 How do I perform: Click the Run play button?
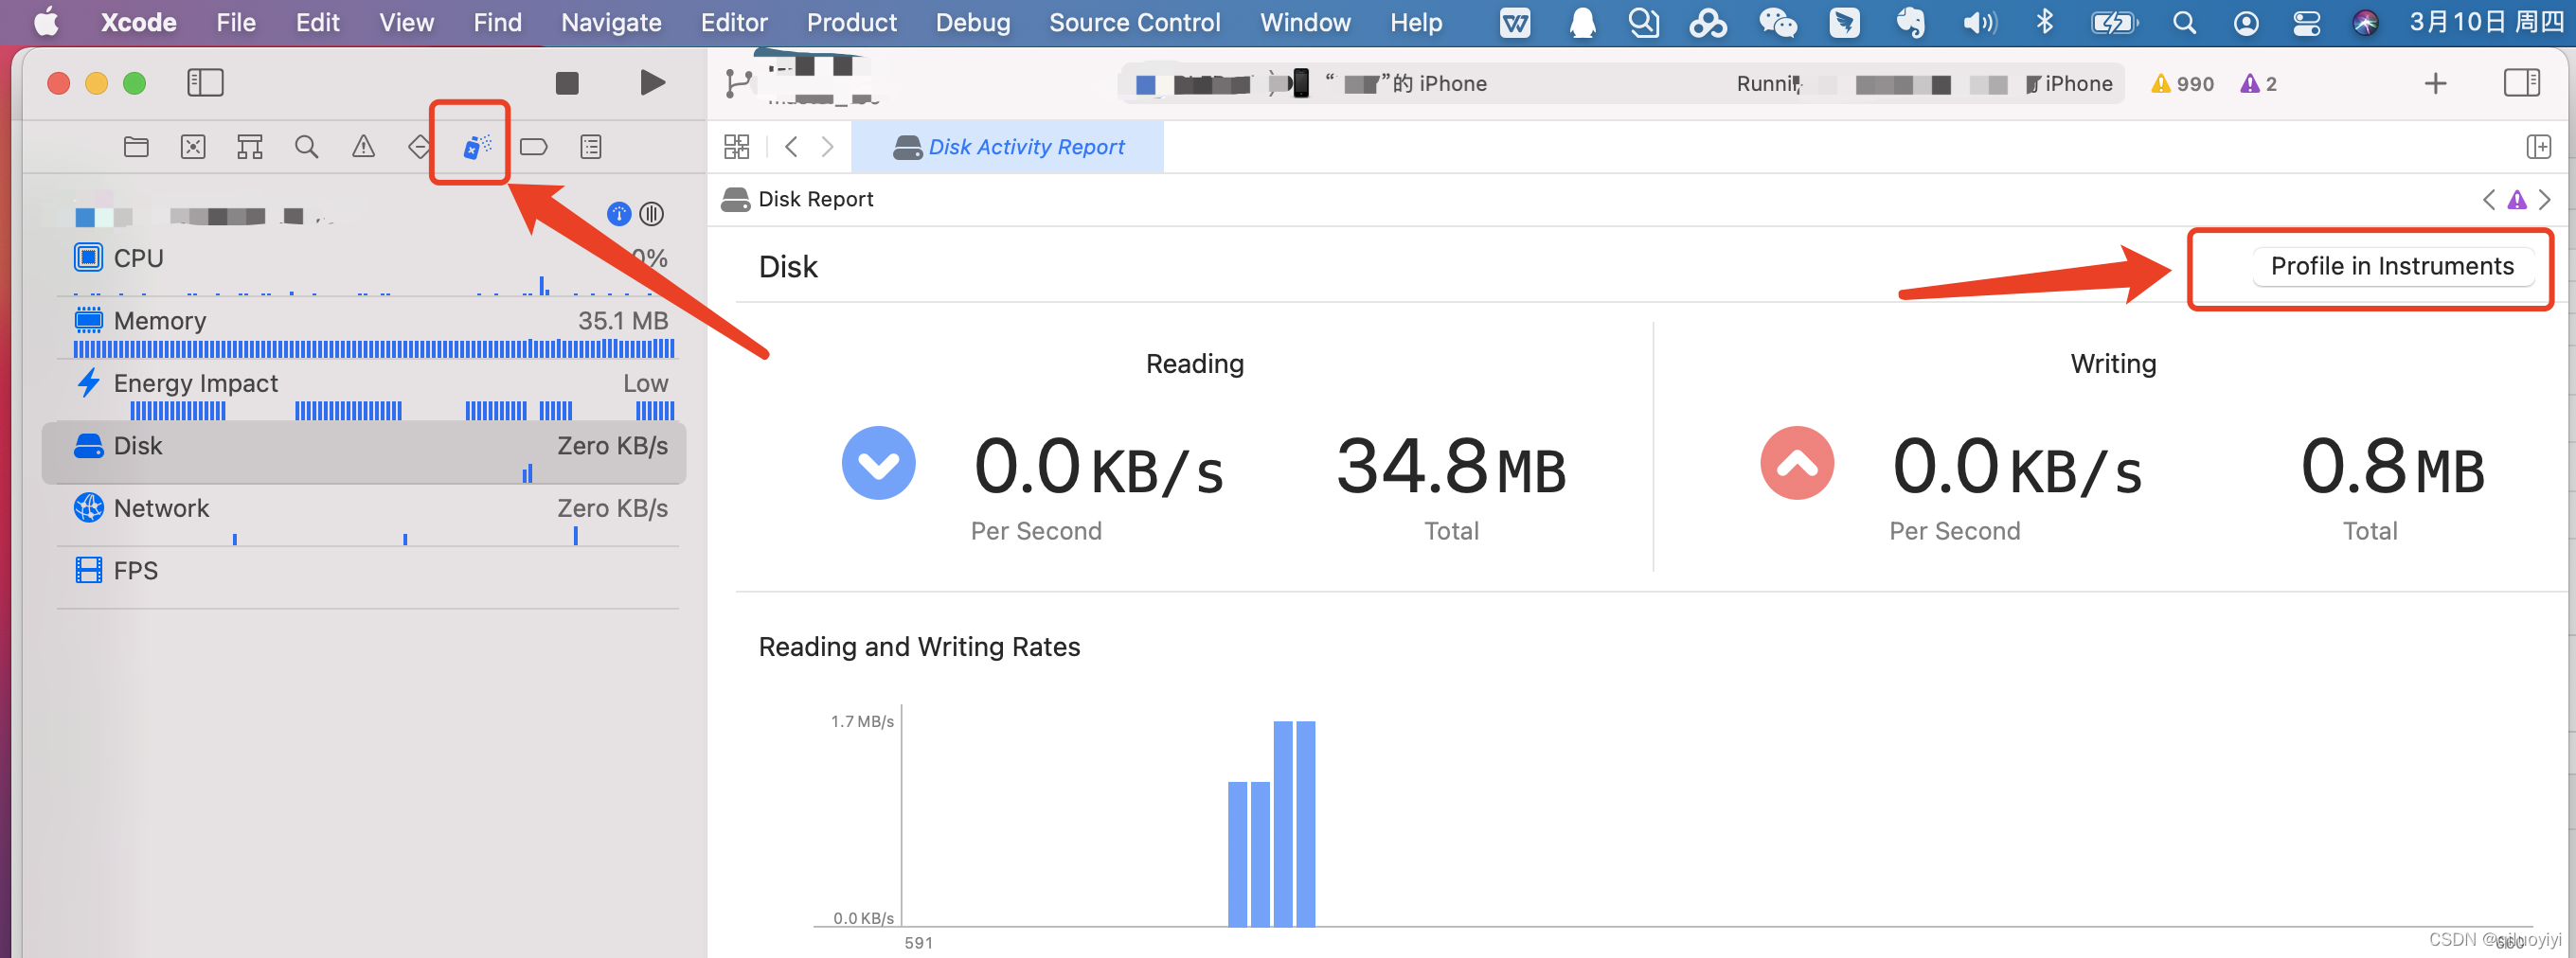pyautogui.click(x=652, y=83)
